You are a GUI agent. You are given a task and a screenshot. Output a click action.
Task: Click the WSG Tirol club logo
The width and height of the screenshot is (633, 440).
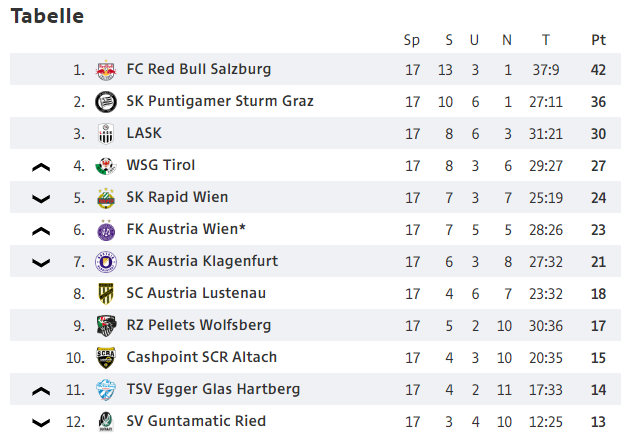coord(106,166)
